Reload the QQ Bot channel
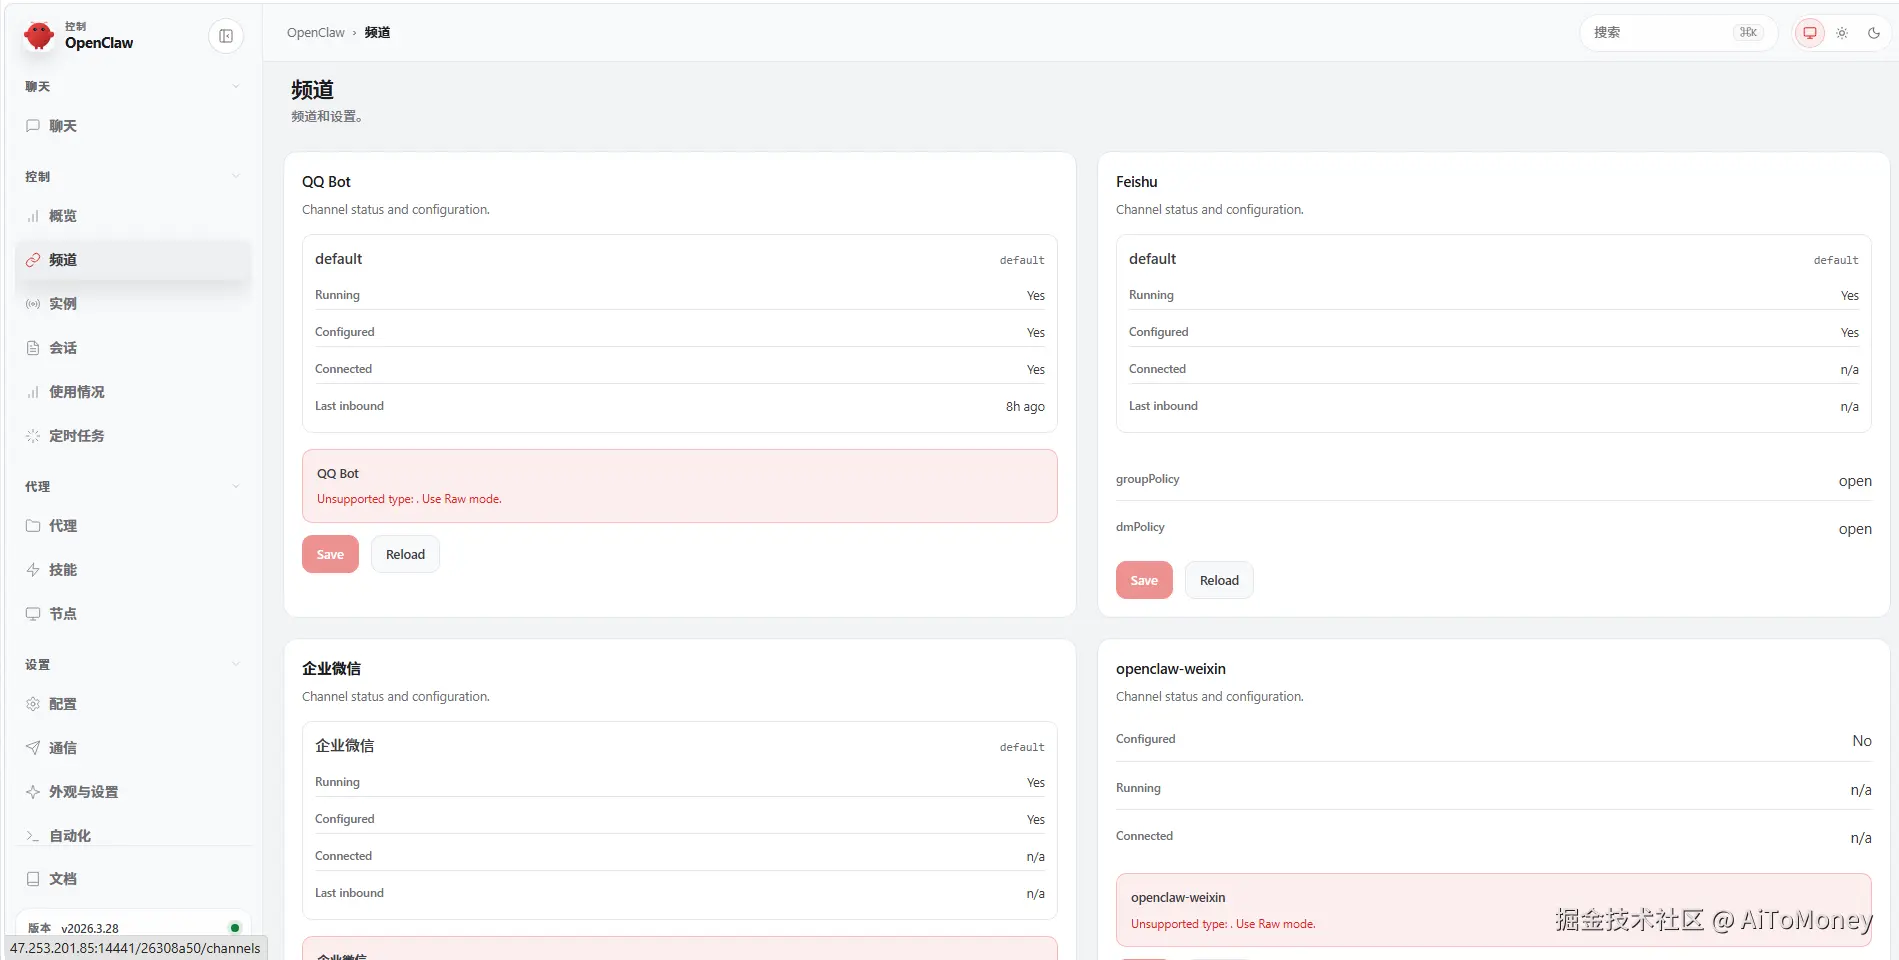 coord(405,555)
